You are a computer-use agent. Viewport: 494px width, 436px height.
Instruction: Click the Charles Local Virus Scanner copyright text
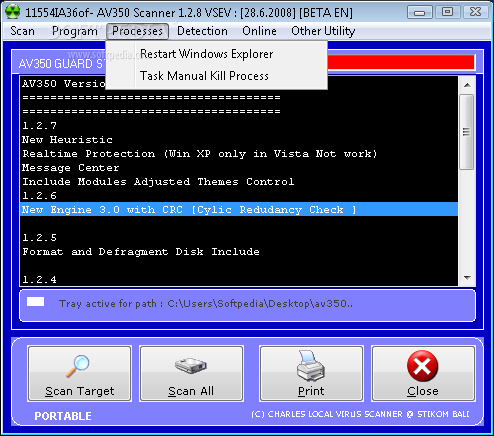360,414
